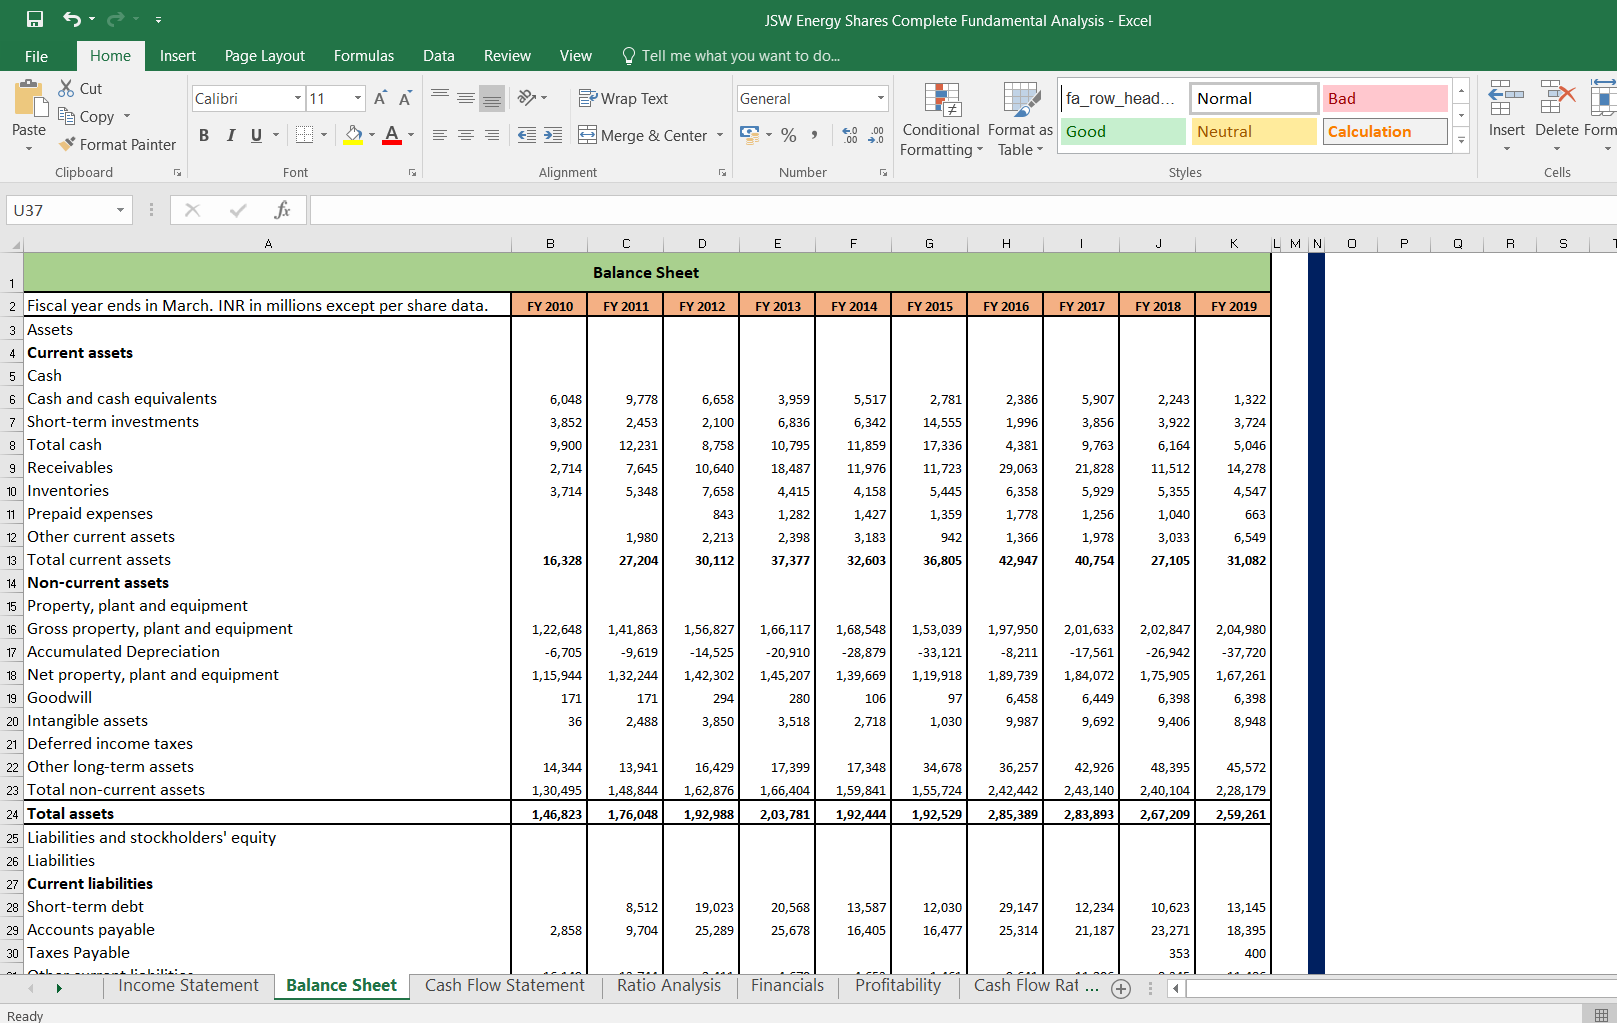The height and width of the screenshot is (1023, 1617).
Task: Apply the Calculation cell style
Action: (1385, 131)
